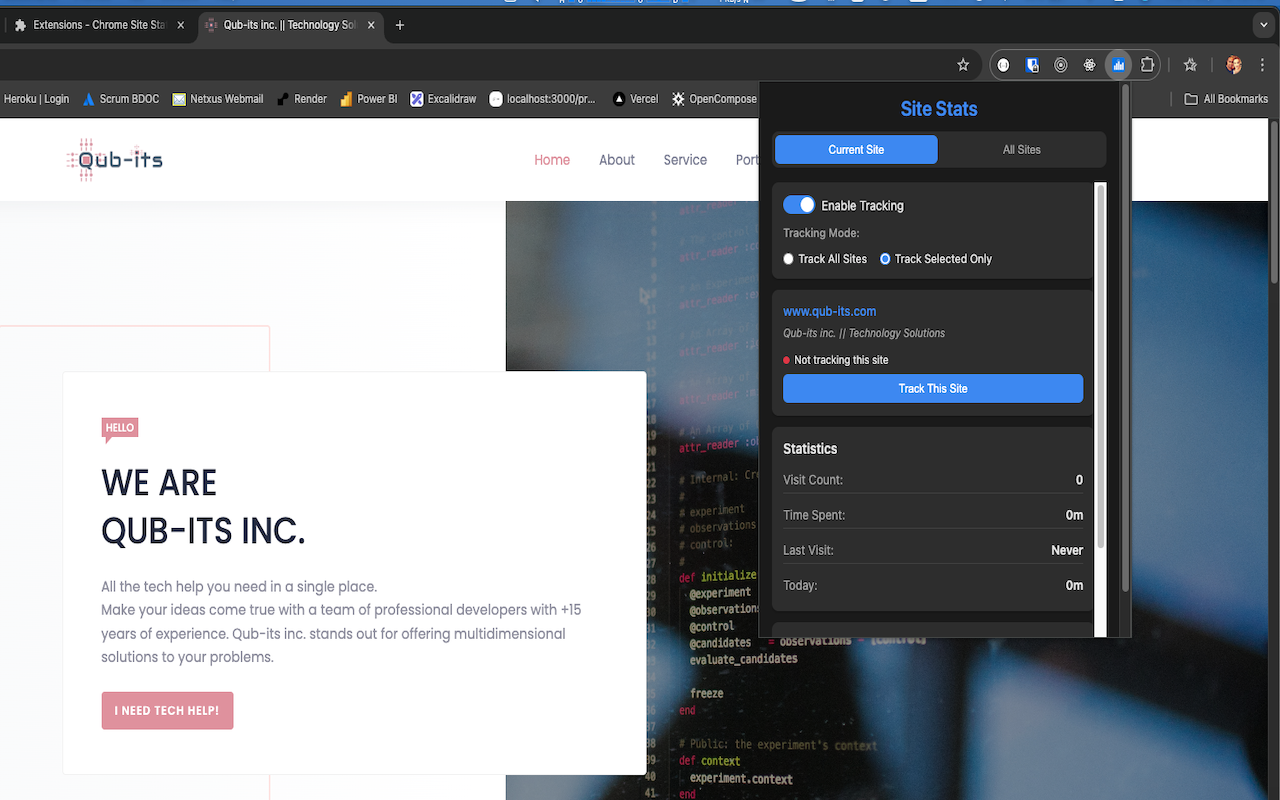This screenshot has height=800, width=1280.
Task: Click the Visit Count value 0
Action: (x=1079, y=480)
